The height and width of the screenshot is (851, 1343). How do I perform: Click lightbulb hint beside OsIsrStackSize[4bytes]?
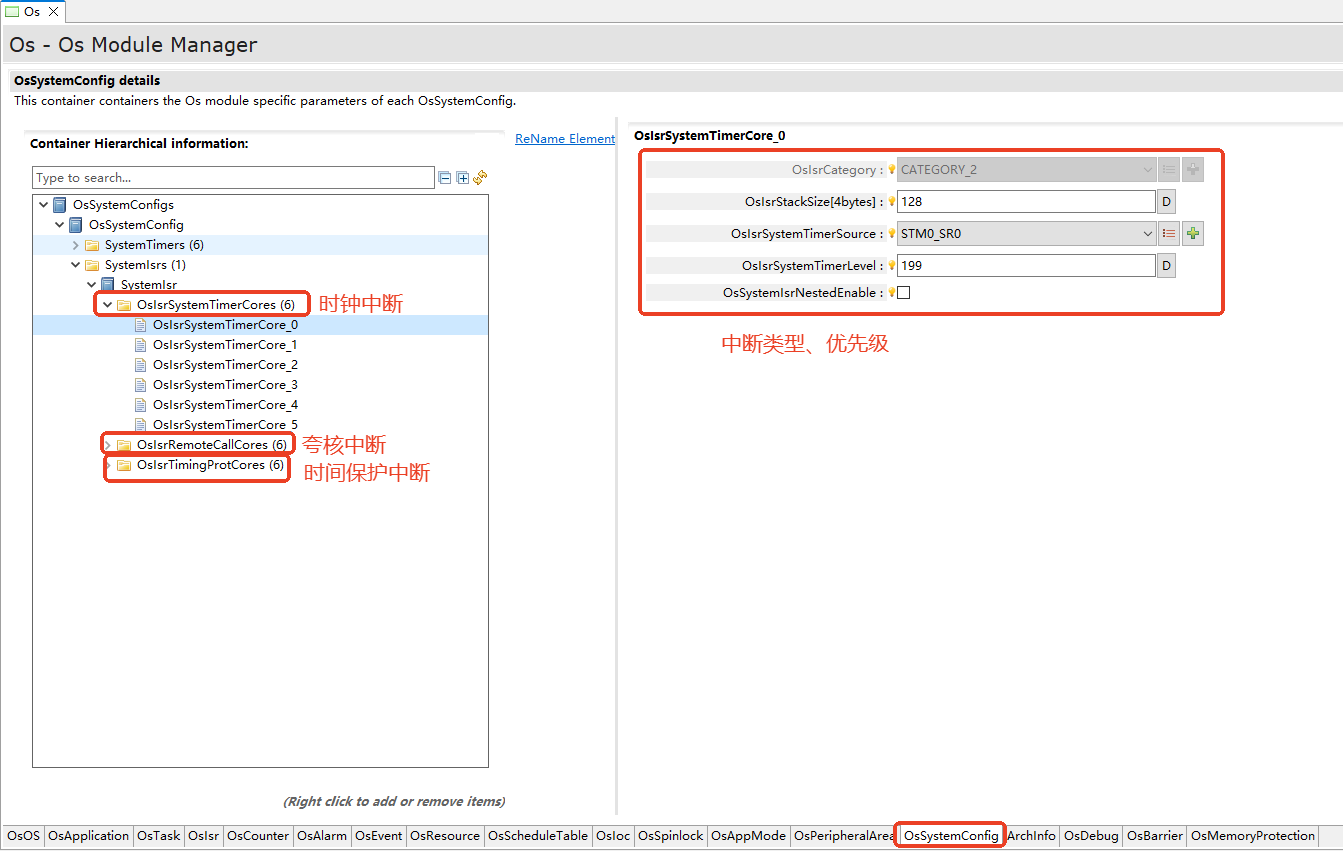pos(891,202)
